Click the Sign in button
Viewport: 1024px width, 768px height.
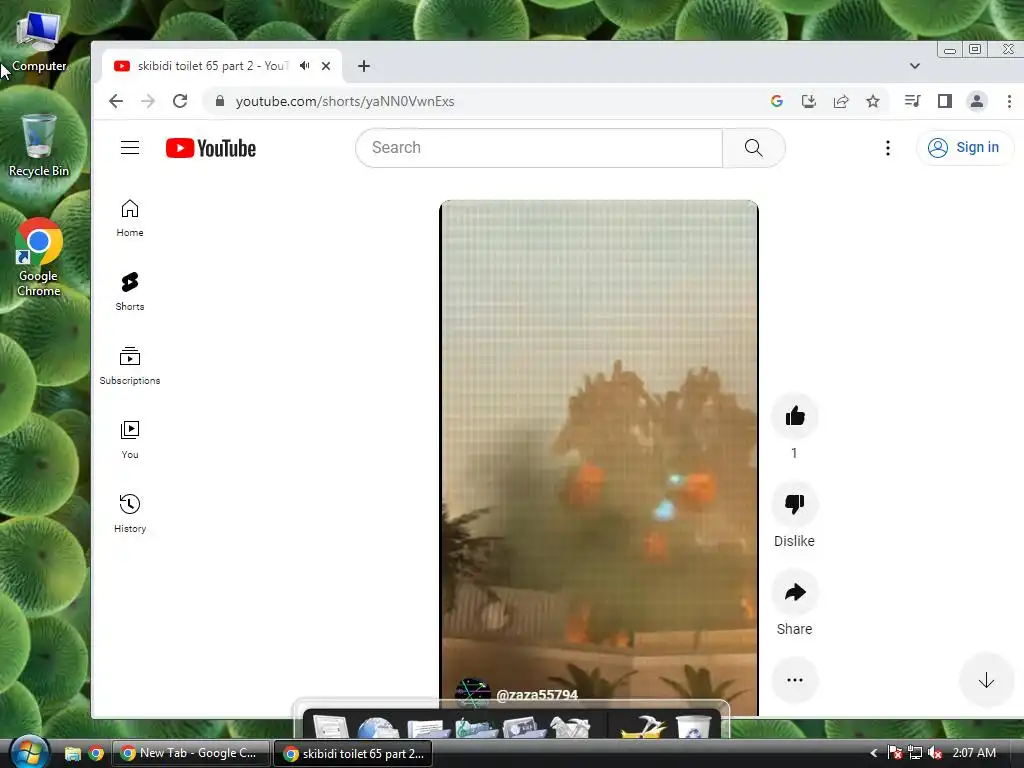(965, 148)
